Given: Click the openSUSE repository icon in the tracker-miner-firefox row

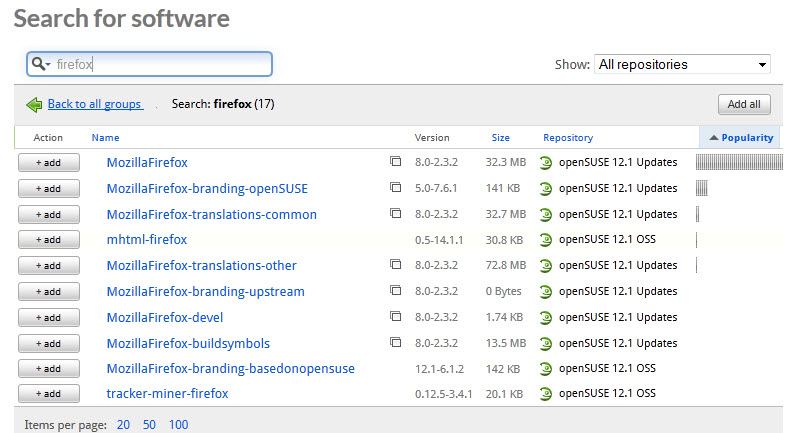Looking at the screenshot, I should 546,394.
